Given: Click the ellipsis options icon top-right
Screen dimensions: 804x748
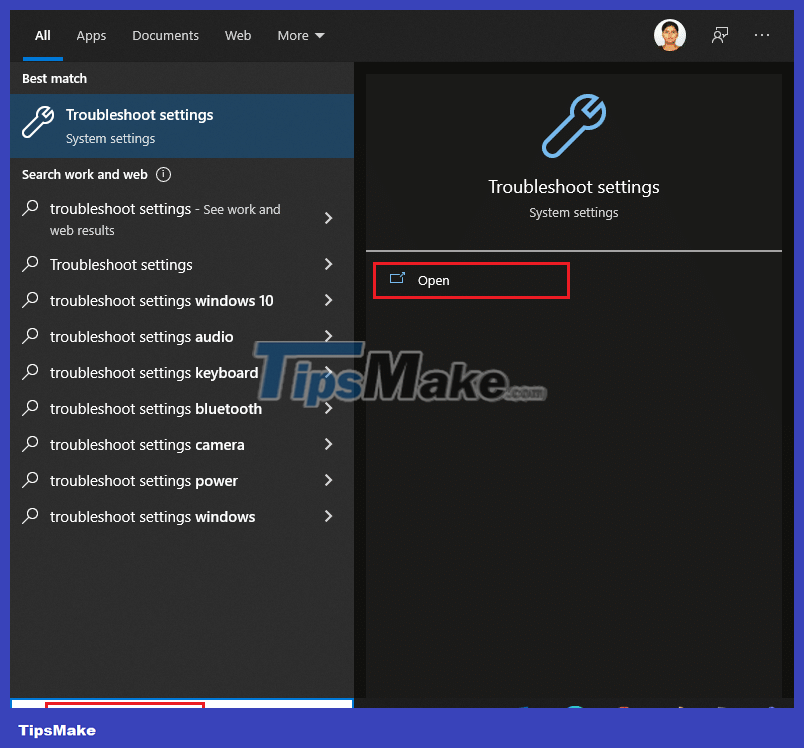Looking at the screenshot, I should tap(762, 34).
